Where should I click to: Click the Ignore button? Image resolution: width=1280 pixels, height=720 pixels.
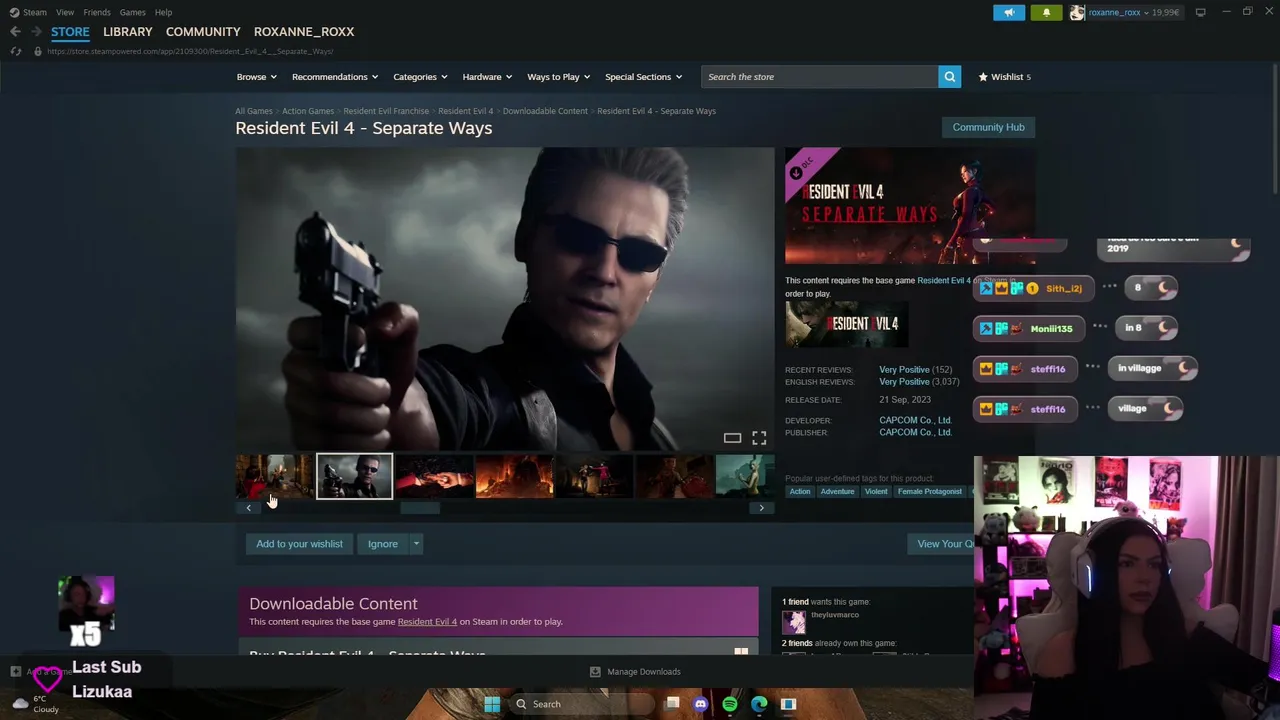coord(383,544)
